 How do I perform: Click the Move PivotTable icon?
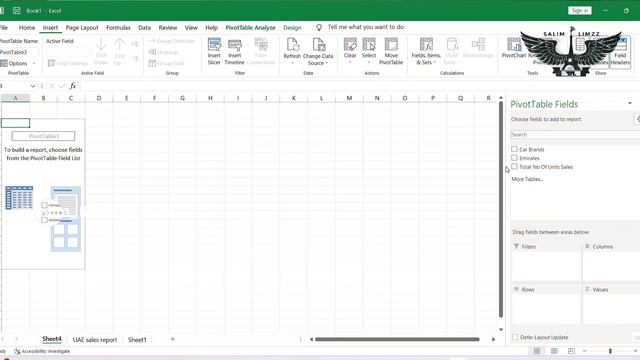coord(391,44)
